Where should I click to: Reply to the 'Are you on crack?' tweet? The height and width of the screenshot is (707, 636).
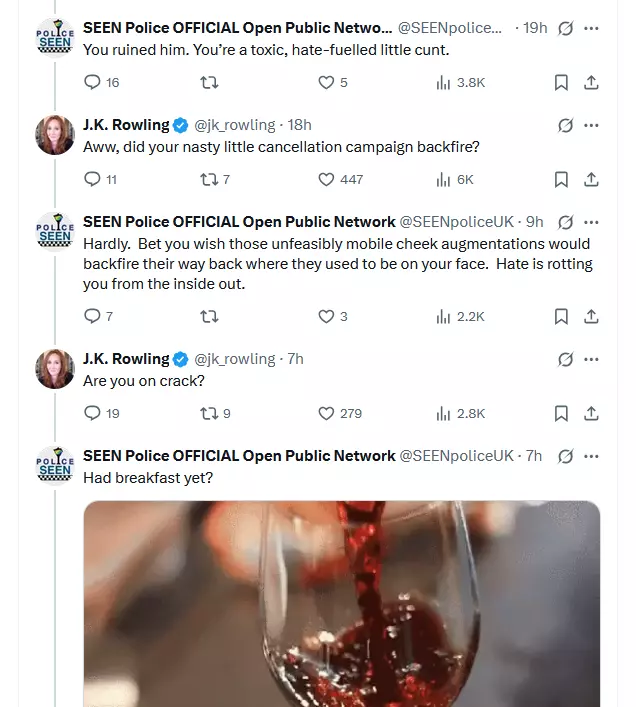pos(102,413)
